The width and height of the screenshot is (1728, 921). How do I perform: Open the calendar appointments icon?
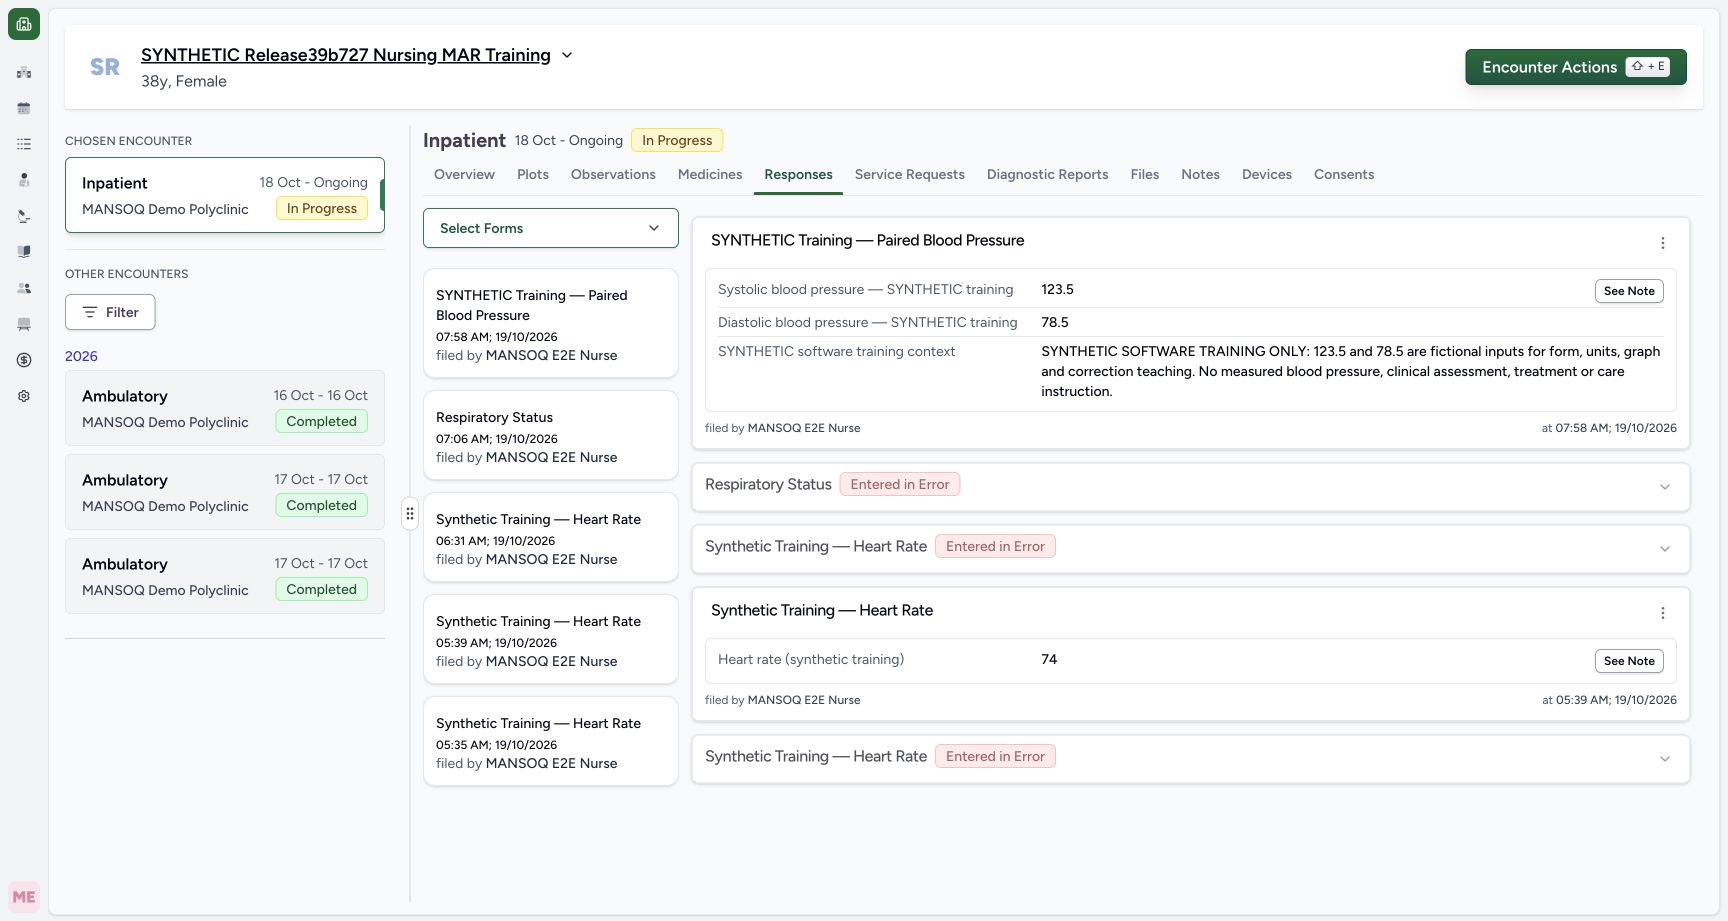click(x=24, y=108)
